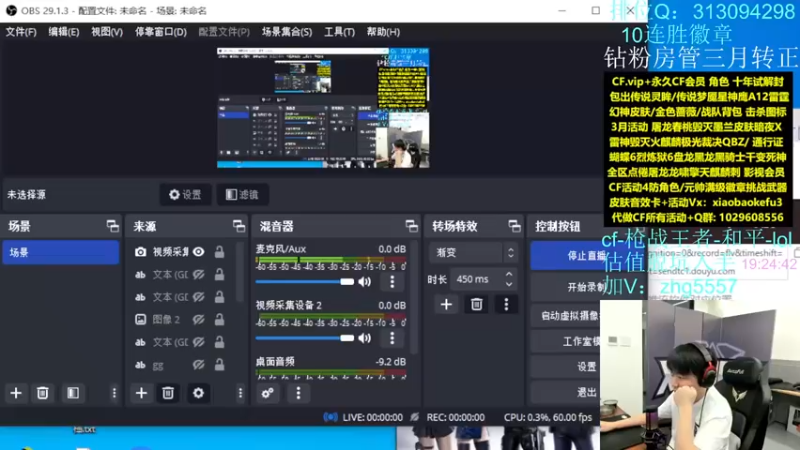Click the live streaming status icon

[x=330, y=417]
